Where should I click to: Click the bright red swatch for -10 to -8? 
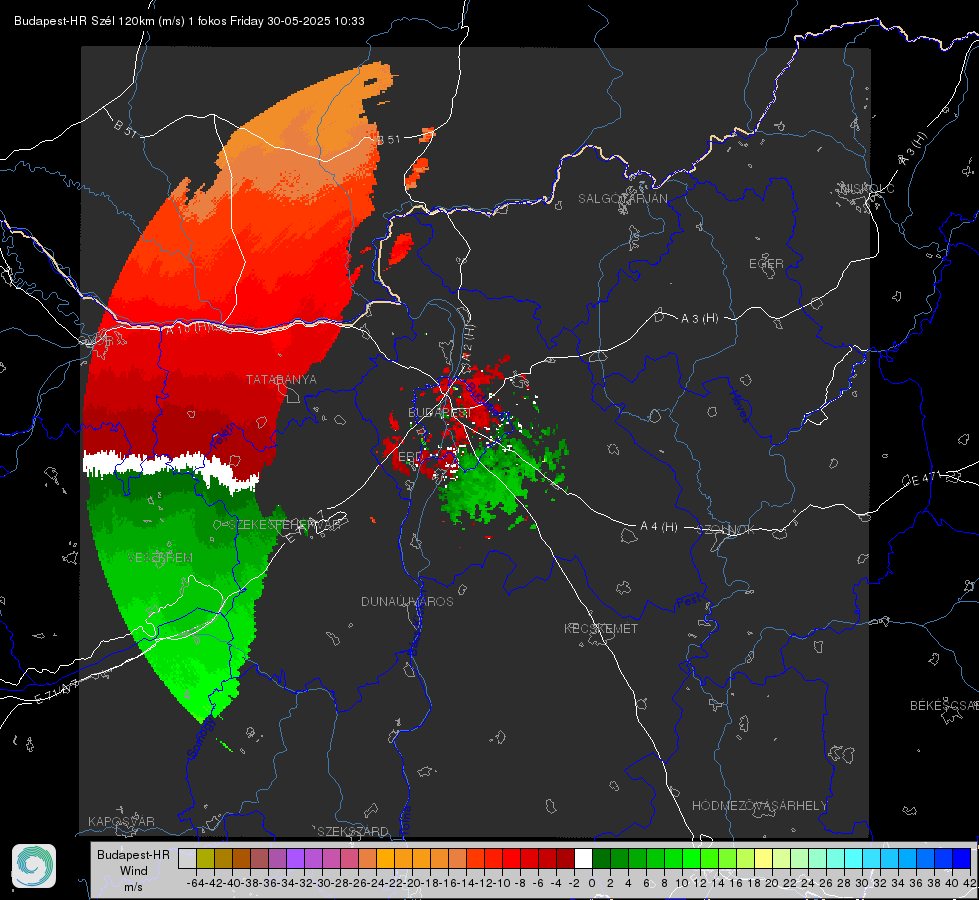point(511,858)
